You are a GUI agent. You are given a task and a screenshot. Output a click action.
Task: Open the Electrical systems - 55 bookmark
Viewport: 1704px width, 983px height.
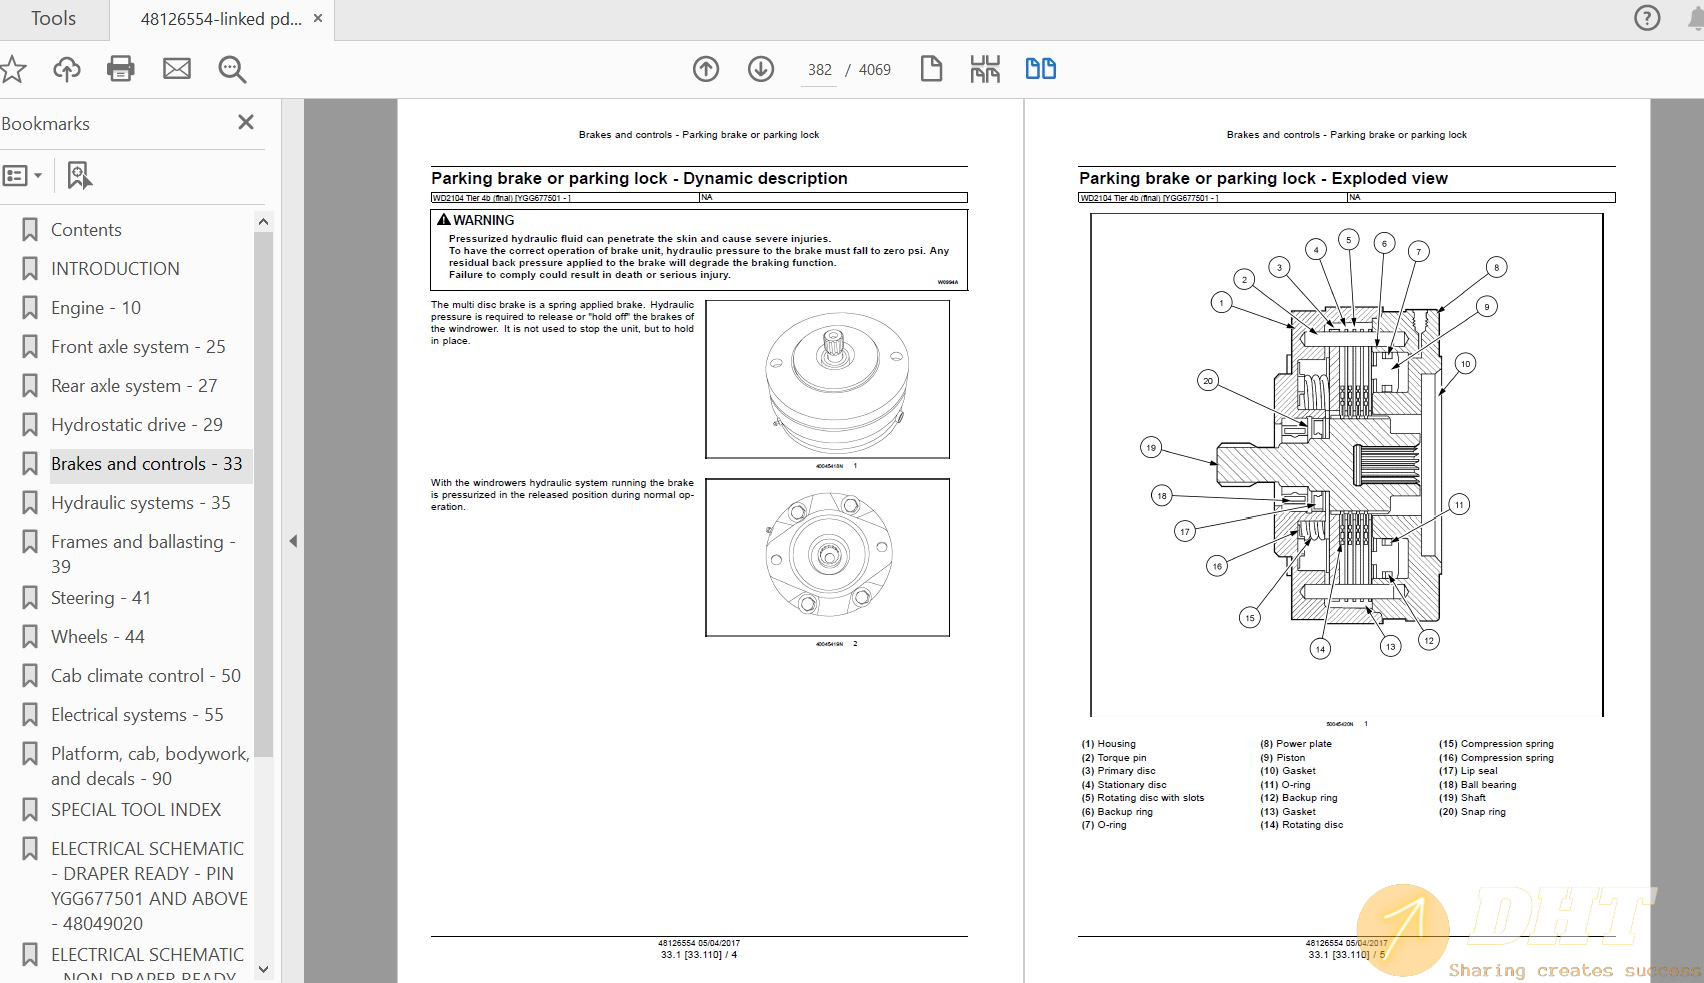[x=137, y=715]
